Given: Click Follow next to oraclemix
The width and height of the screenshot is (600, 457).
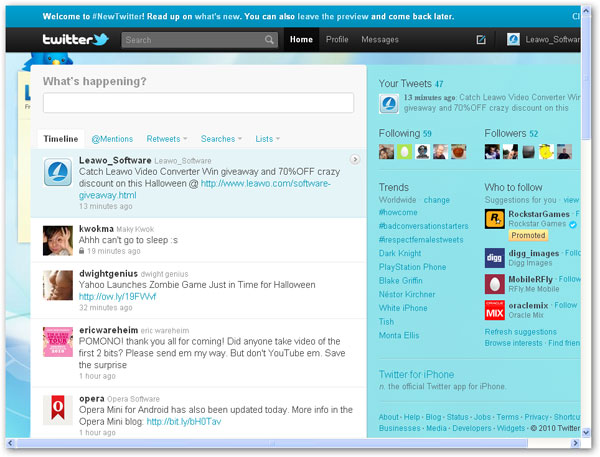Looking at the screenshot, I should pyautogui.click(x=566, y=305).
